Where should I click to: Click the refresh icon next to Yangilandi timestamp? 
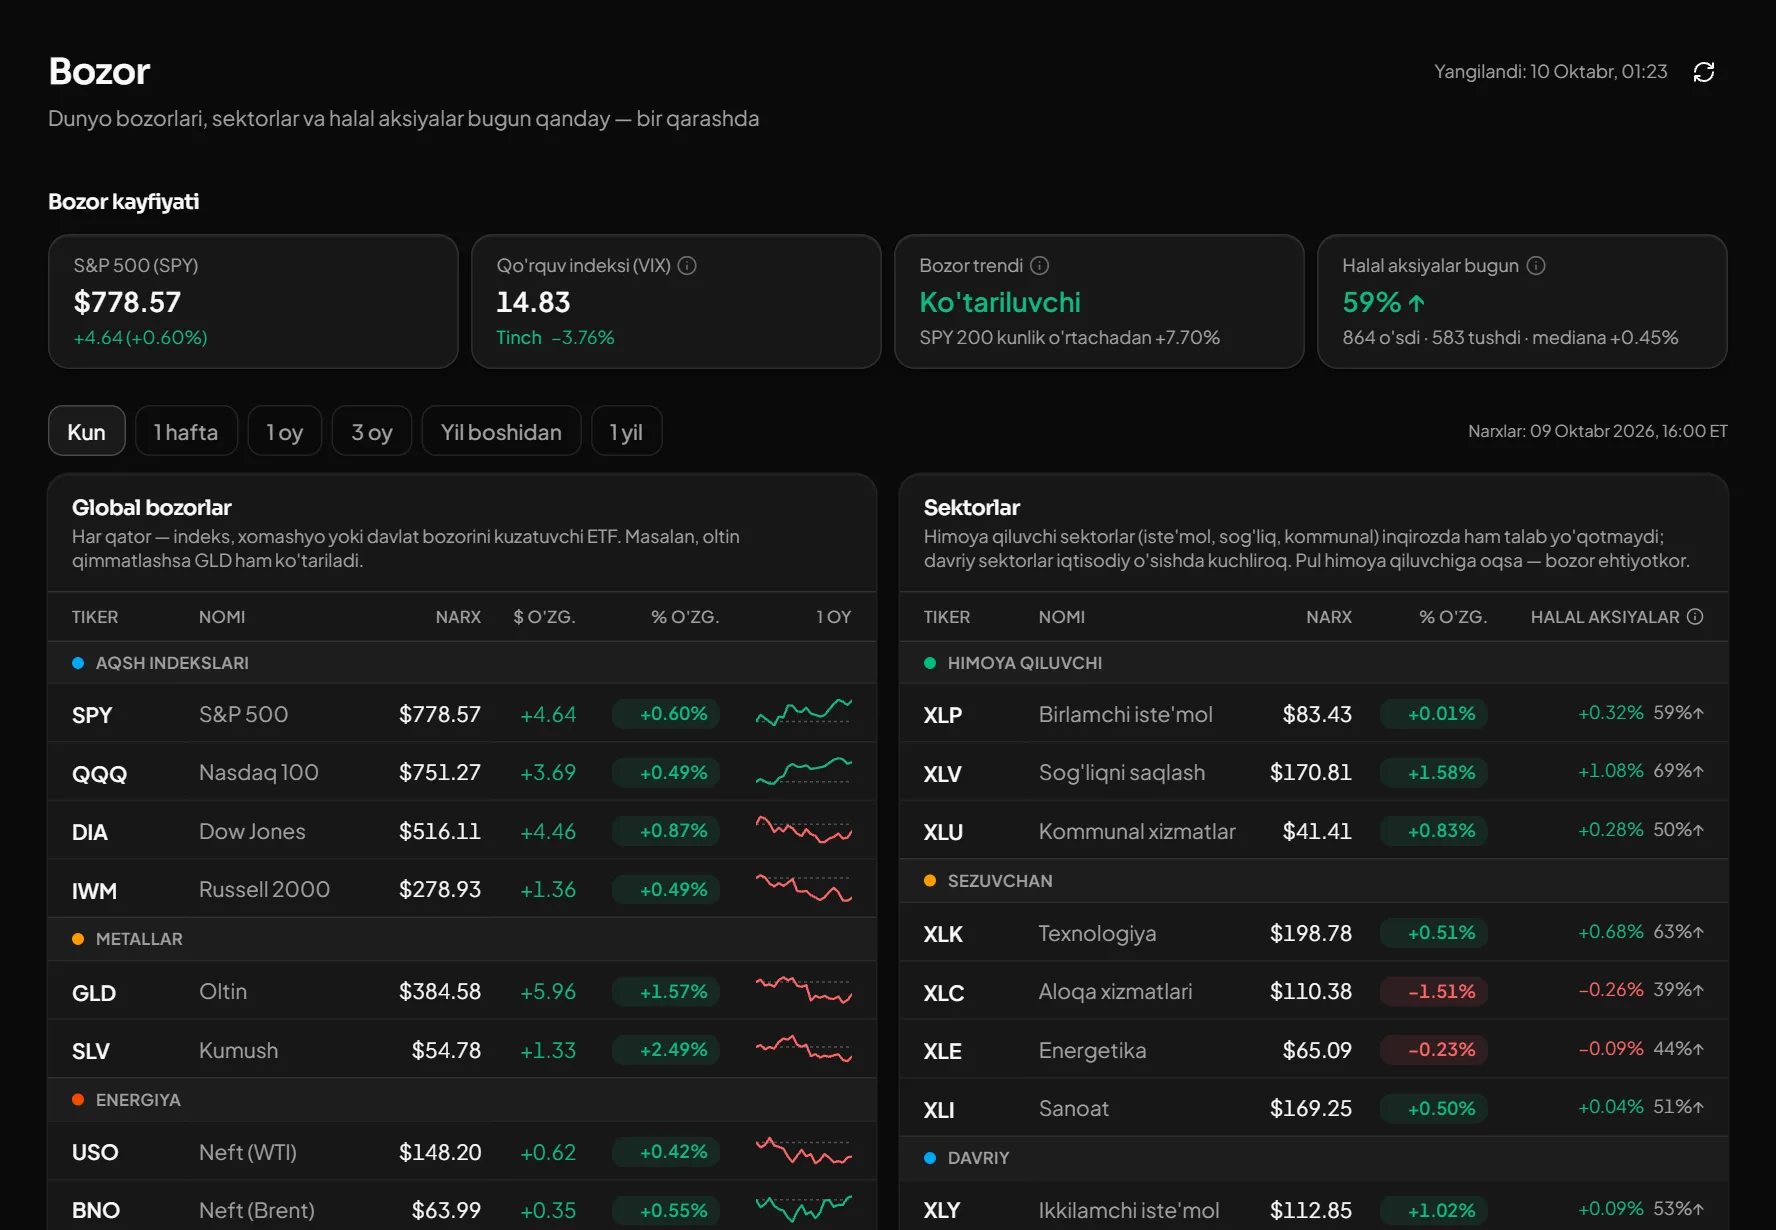pos(1704,72)
